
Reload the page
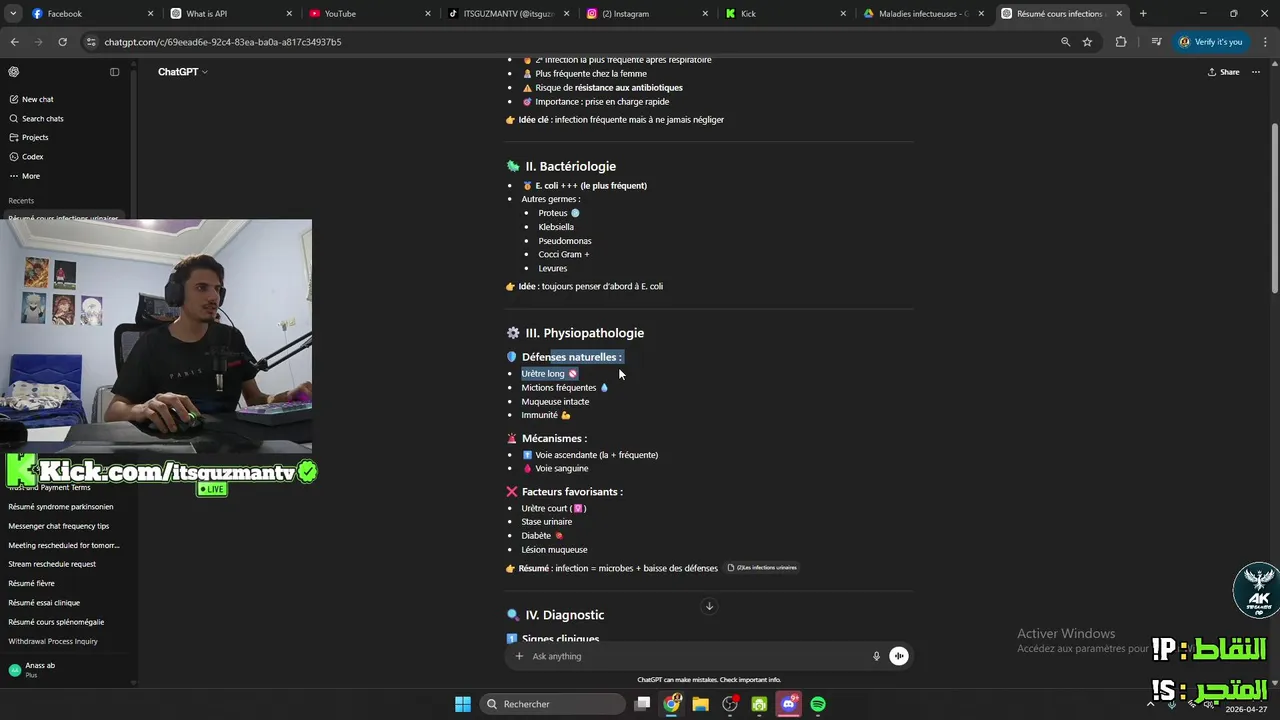(62, 42)
